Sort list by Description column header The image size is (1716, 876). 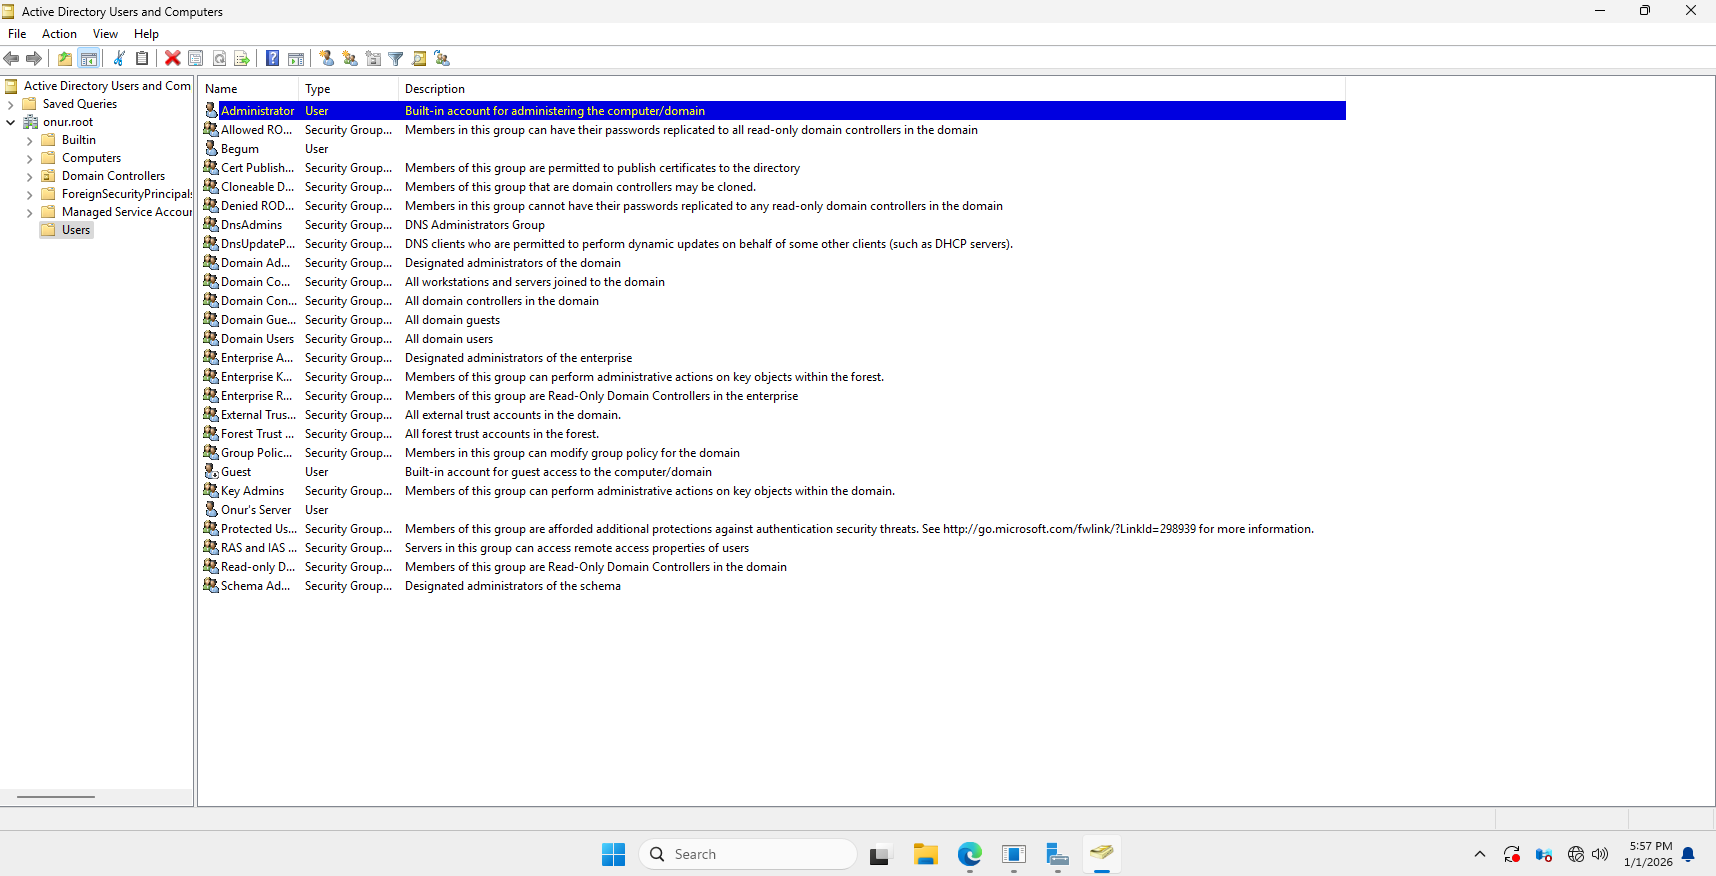pyautogui.click(x=871, y=89)
